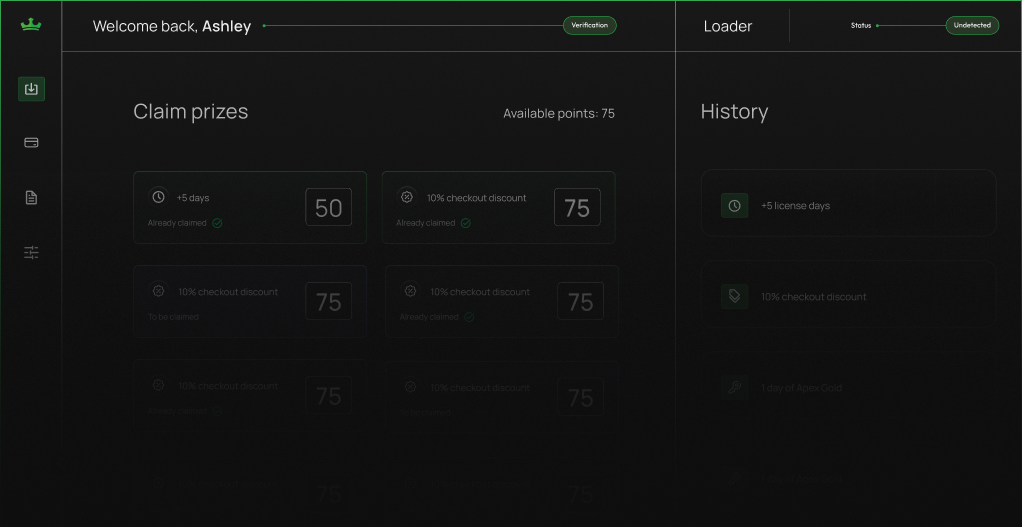This screenshot has width=1022, height=527.
Task: Open the download section in the sidebar
Action: [31, 89]
